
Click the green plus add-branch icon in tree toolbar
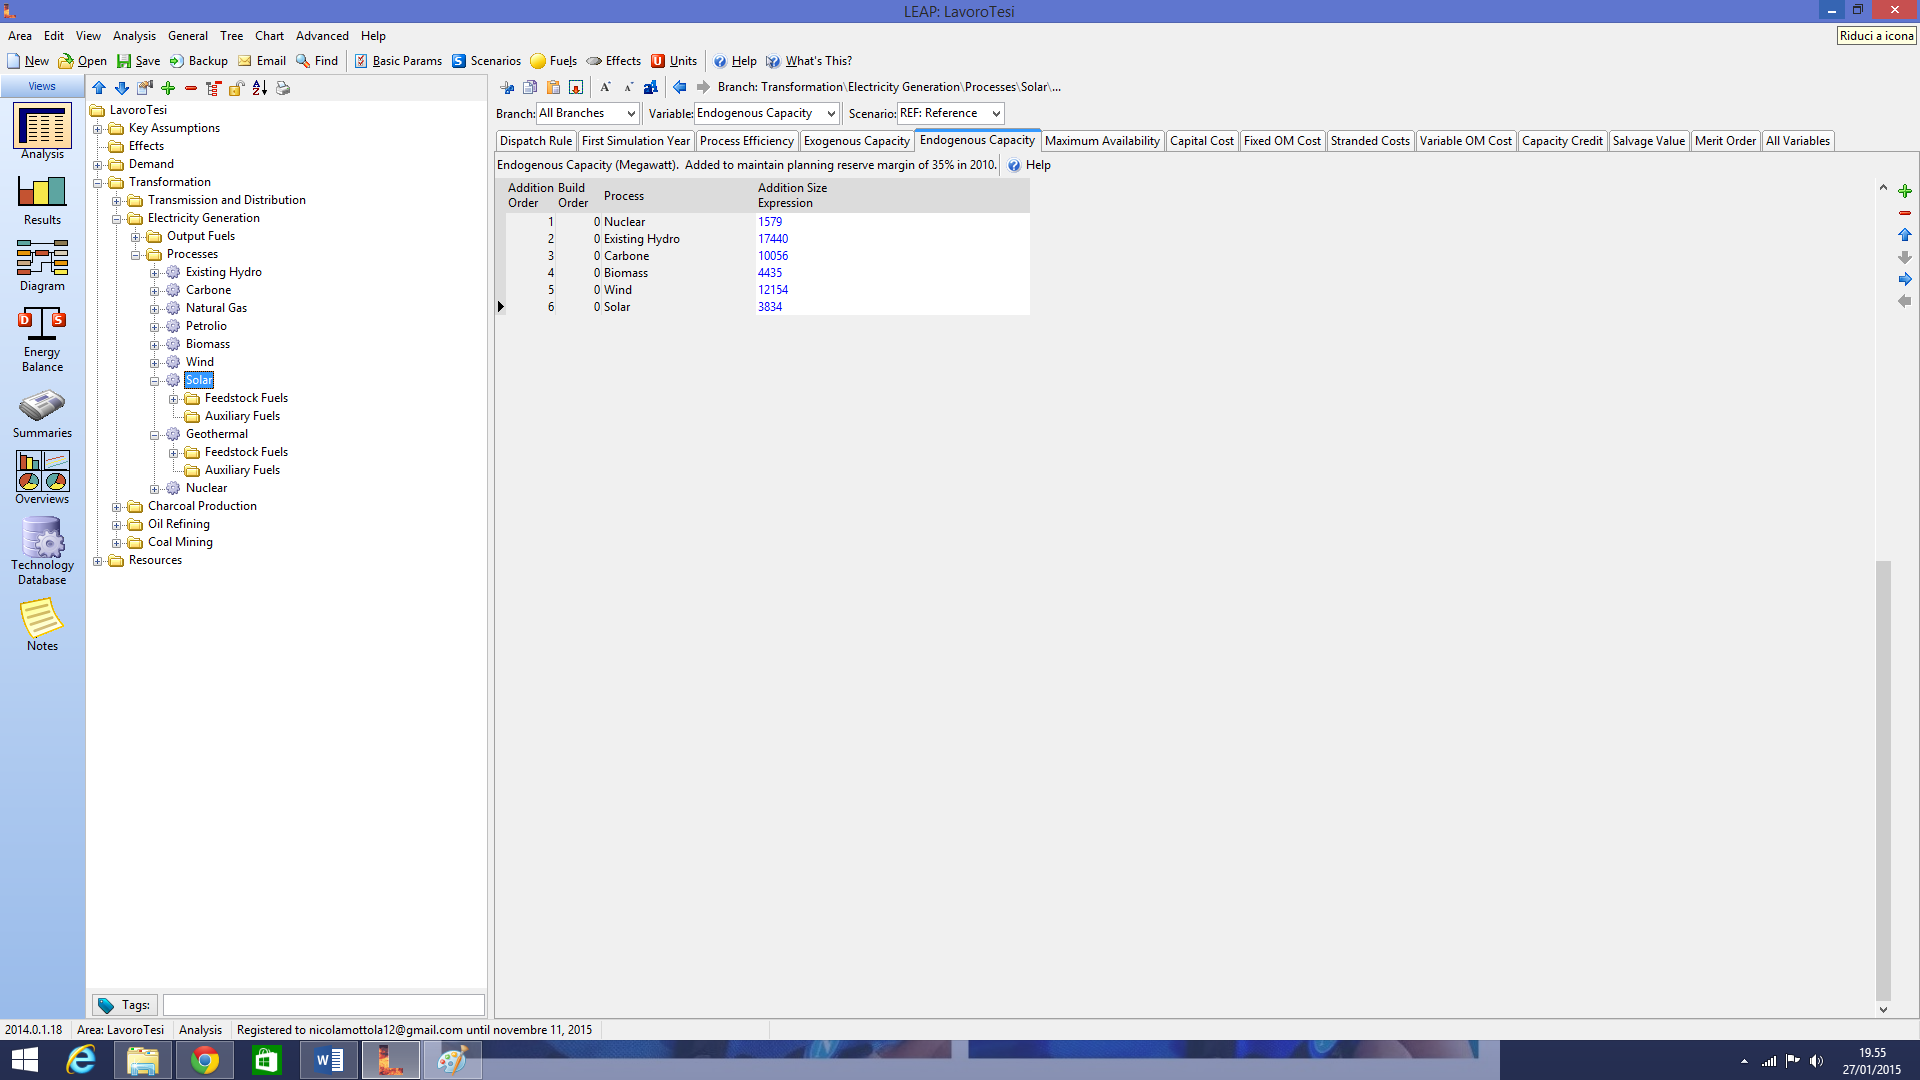[168, 88]
